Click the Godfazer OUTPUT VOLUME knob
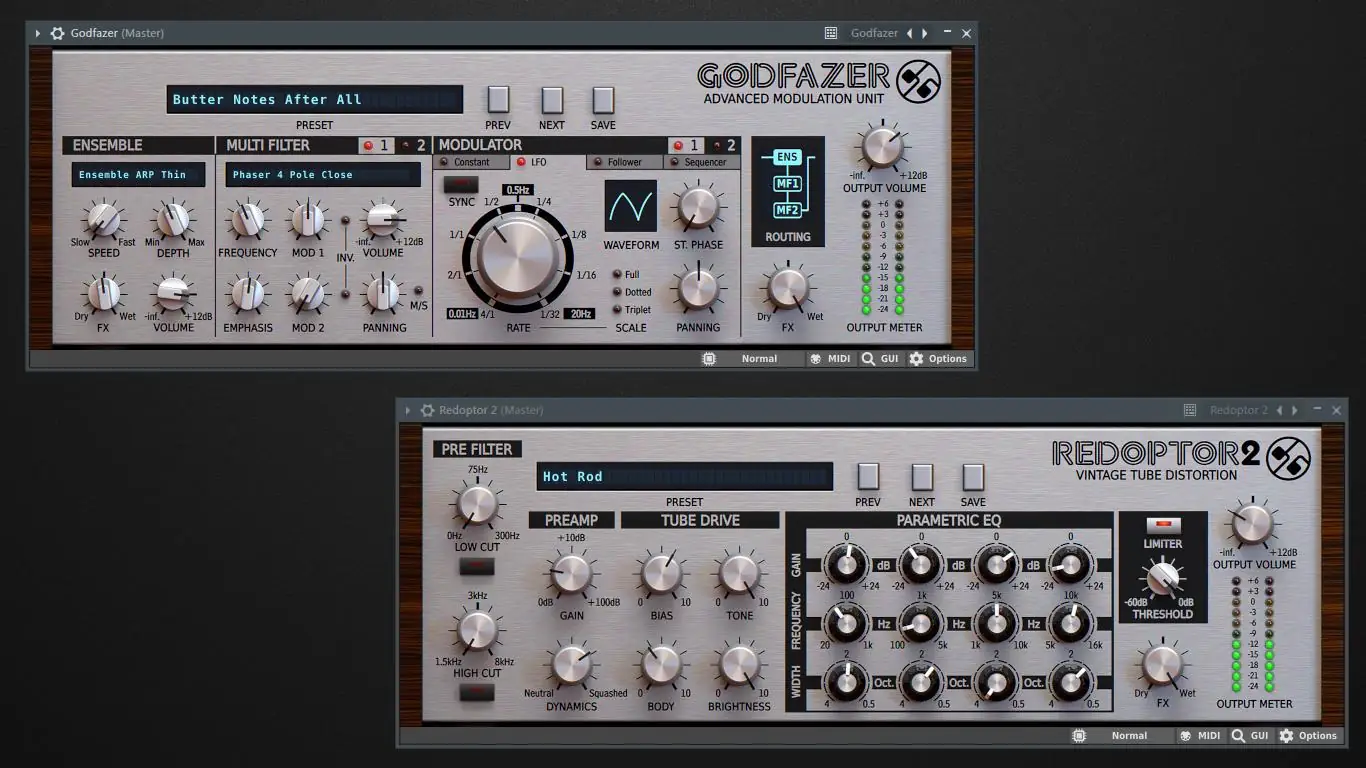 (882, 147)
